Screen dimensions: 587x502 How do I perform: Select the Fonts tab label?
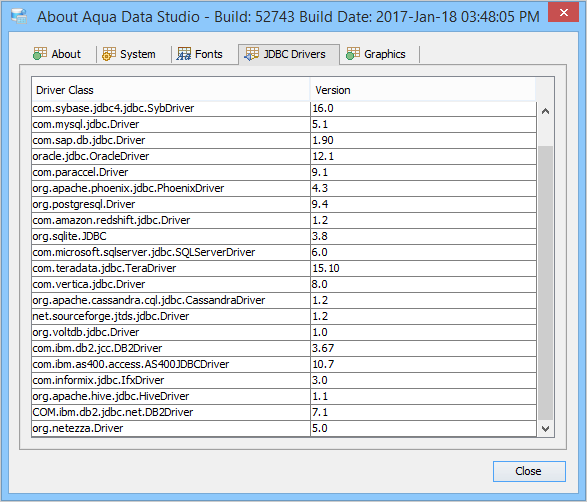[x=209, y=54]
